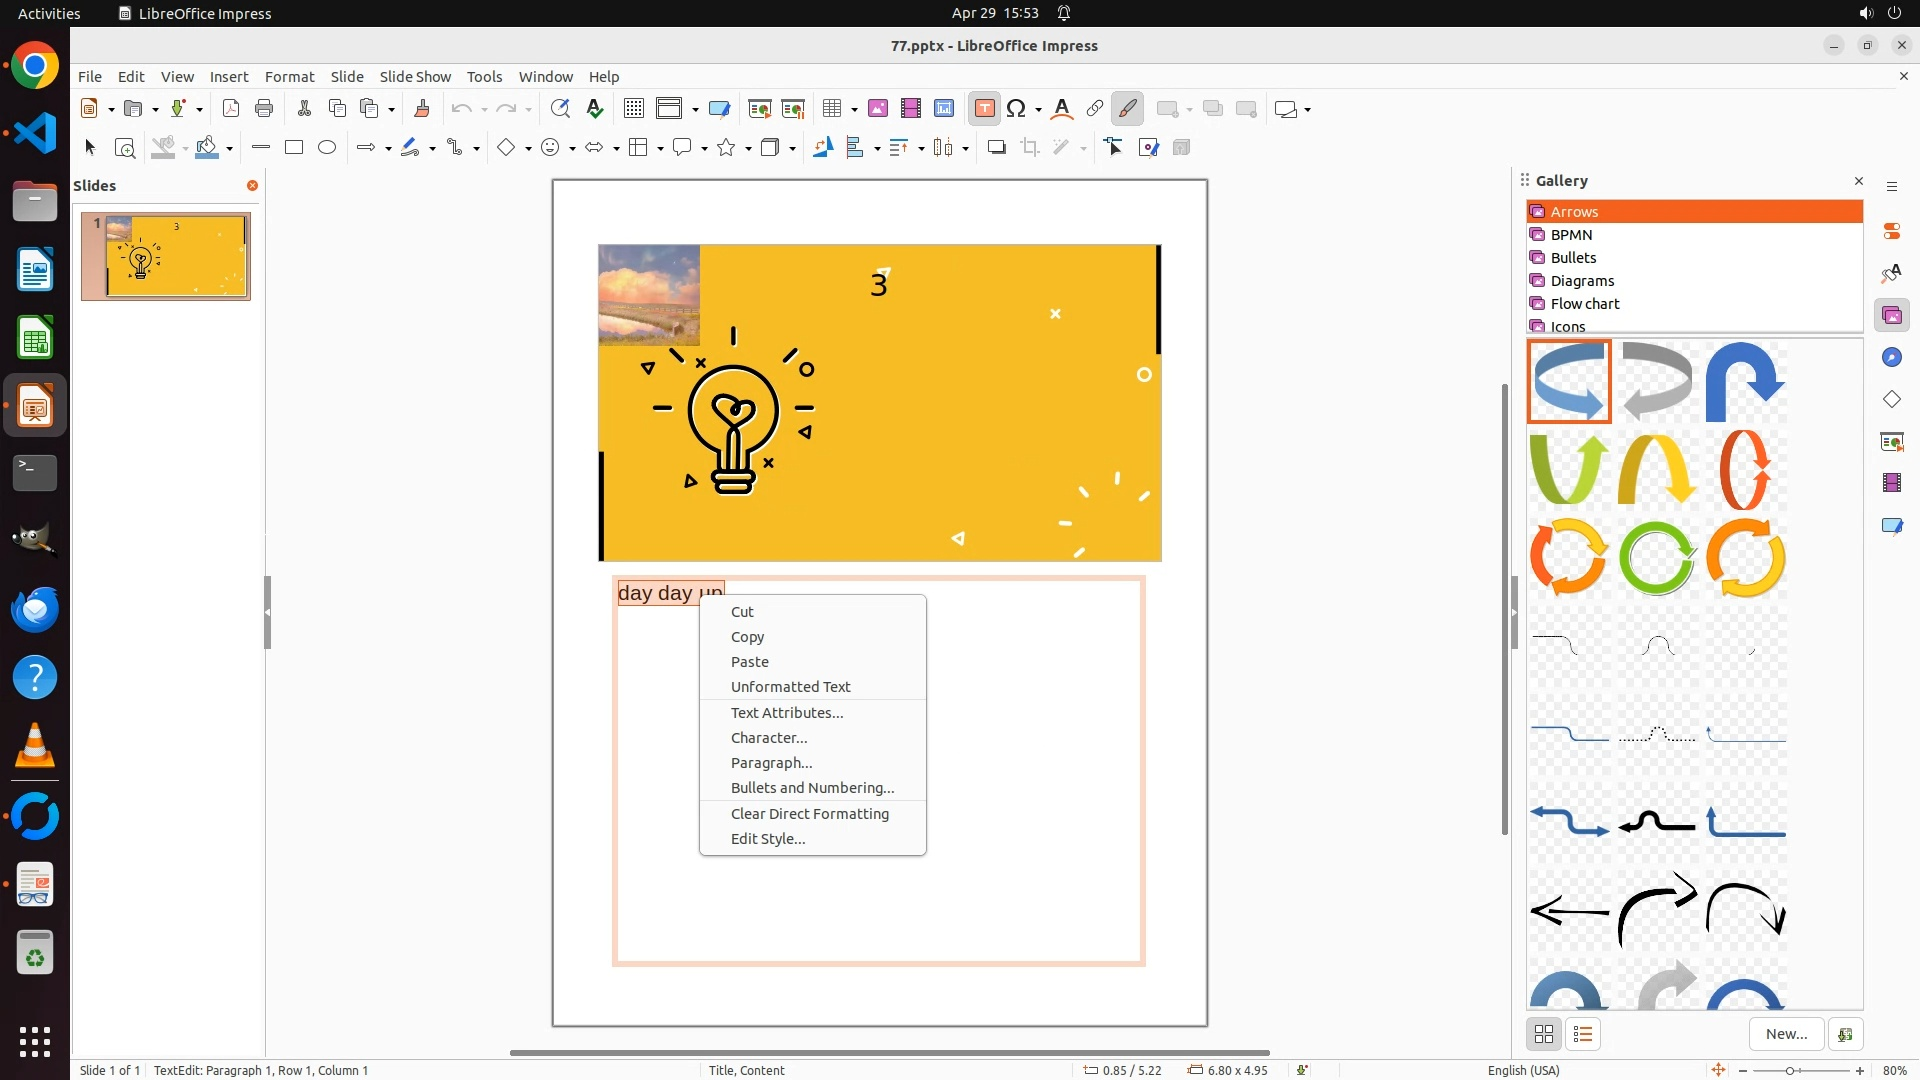Select the Diagrams gallery theme
Image resolution: width=1920 pixels, height=1080 pixels.
click(1582, 281)
